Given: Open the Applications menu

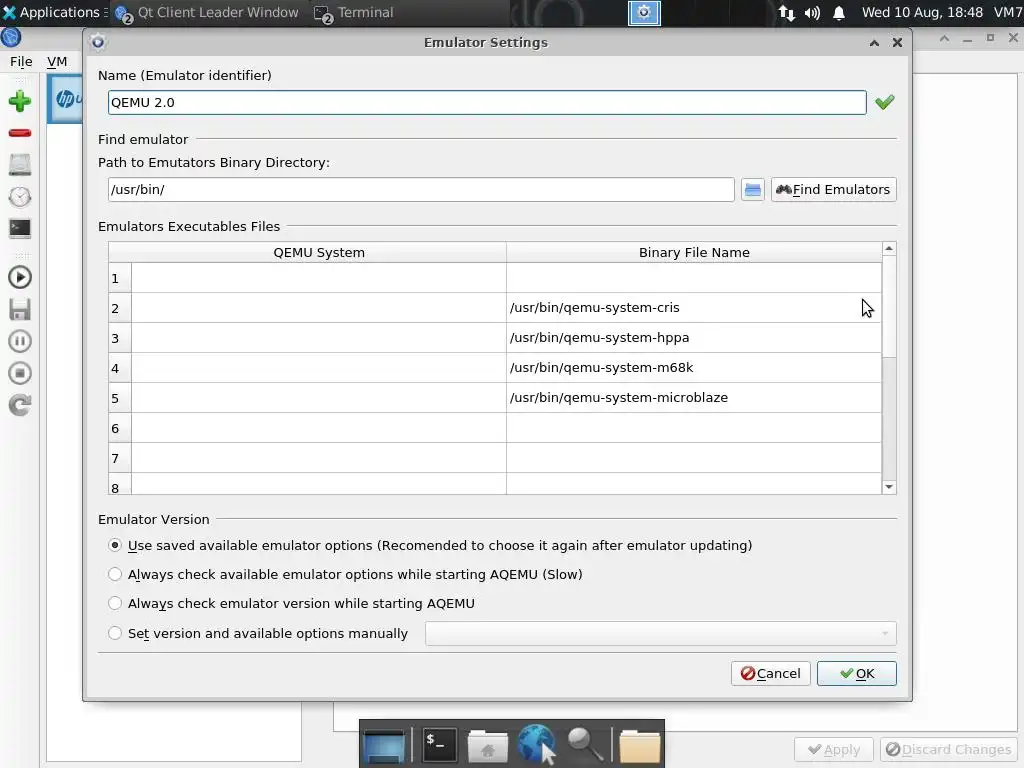Looking at the screenshot, I should [x=54, y=12].
